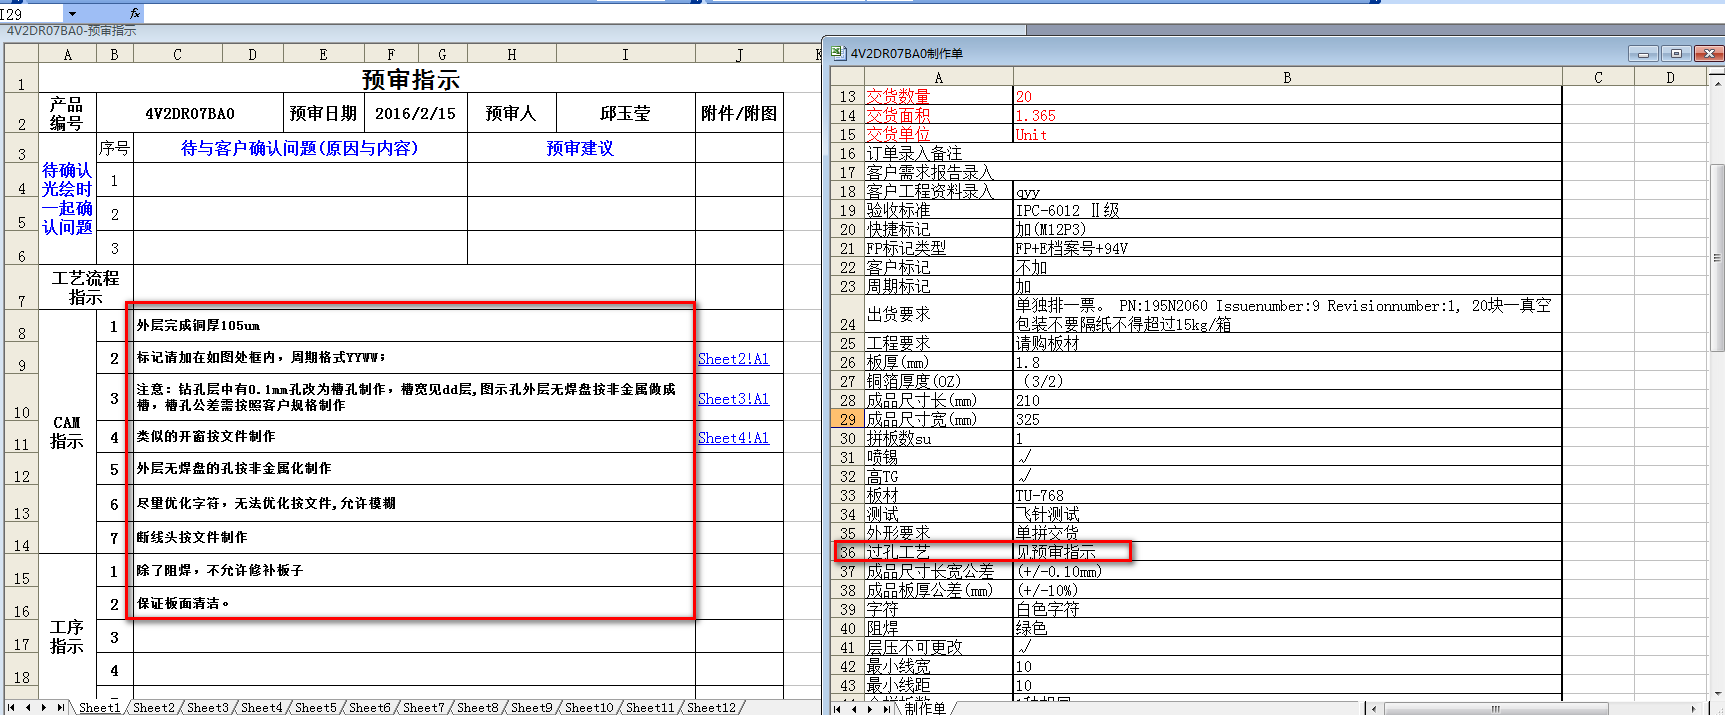Jump to last sheet tab in 制作单 window

pos(886,708)
